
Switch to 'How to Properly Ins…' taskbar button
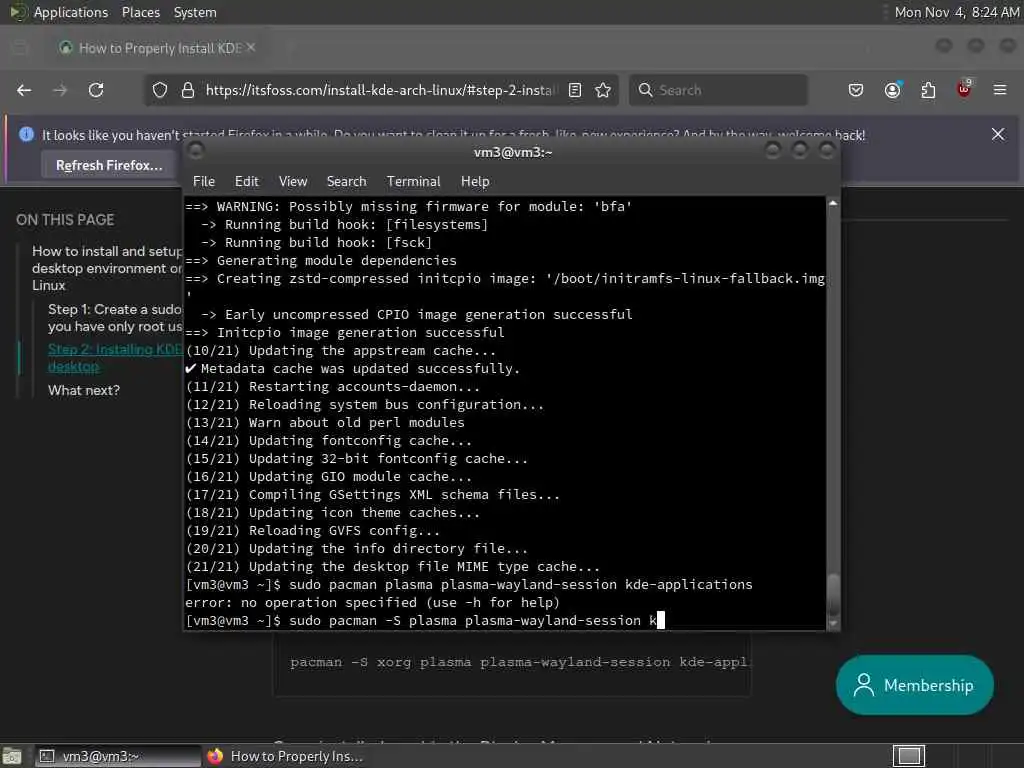coord(285,756)
